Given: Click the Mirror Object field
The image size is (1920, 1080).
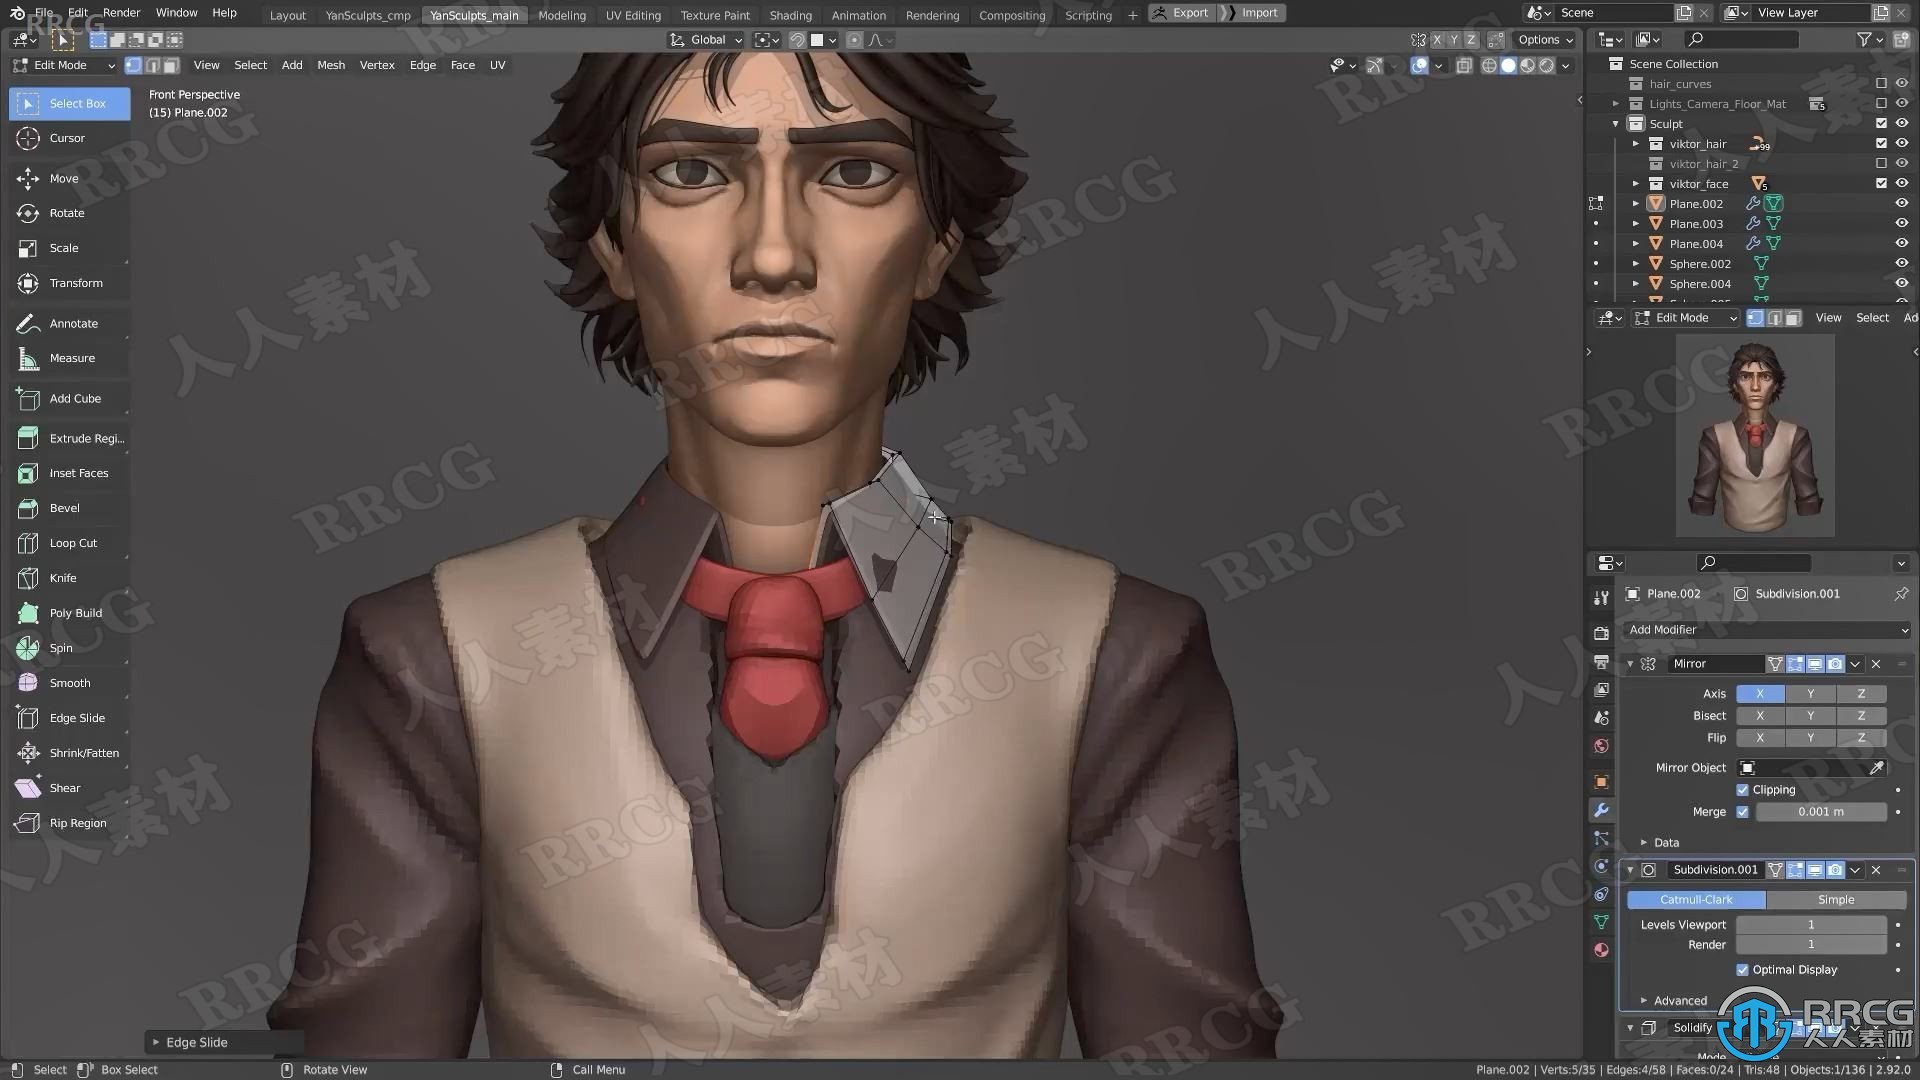Looking at the screenshot, I should (x=1811, y=768).
